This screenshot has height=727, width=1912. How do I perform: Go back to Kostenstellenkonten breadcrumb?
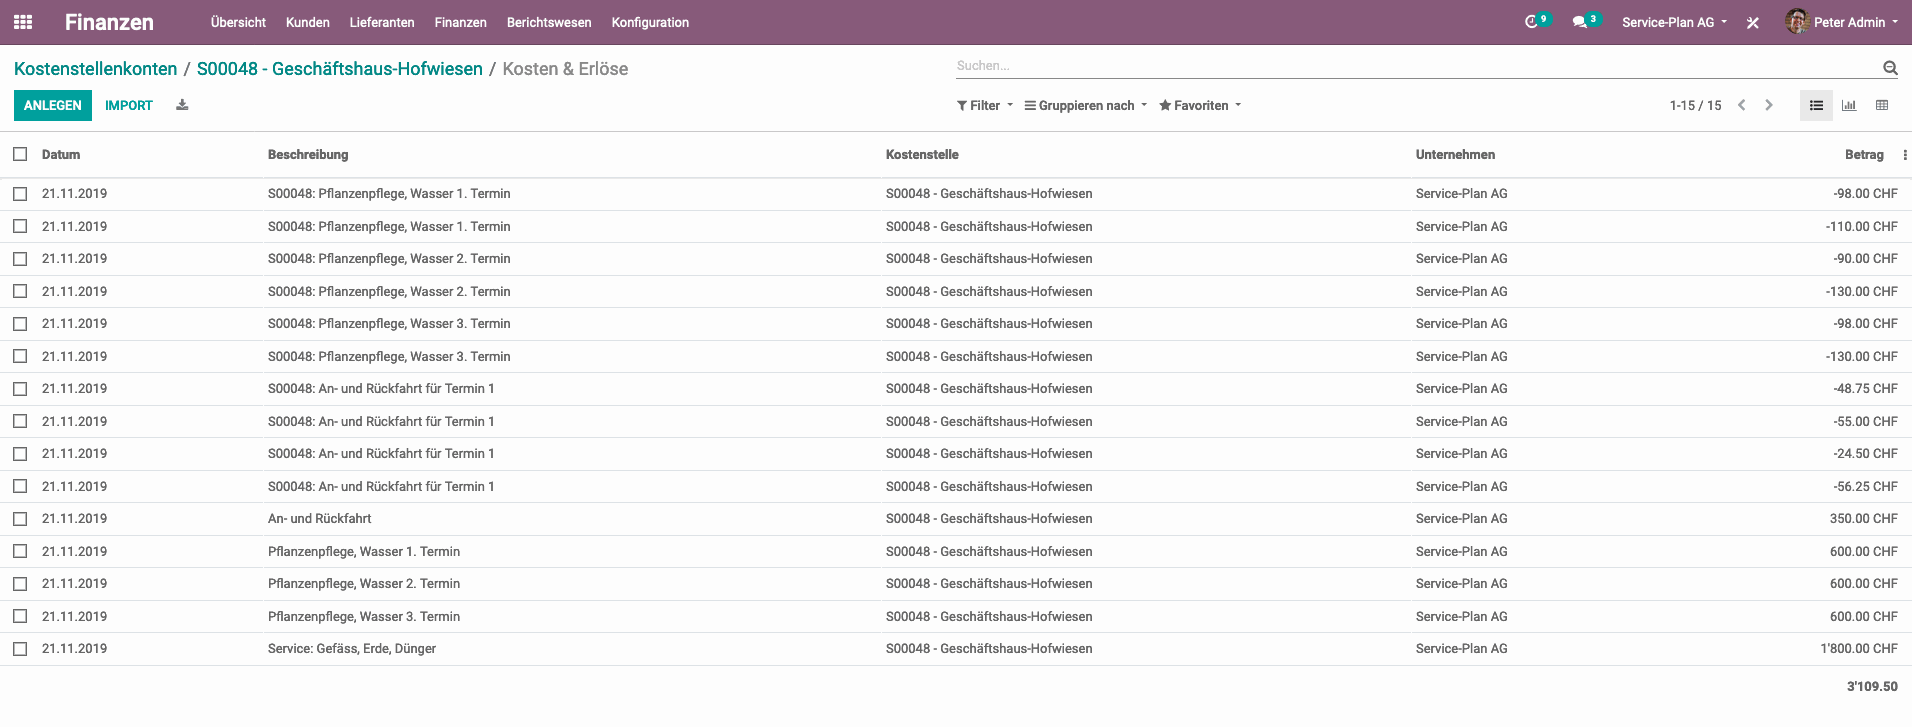(95, 69)
